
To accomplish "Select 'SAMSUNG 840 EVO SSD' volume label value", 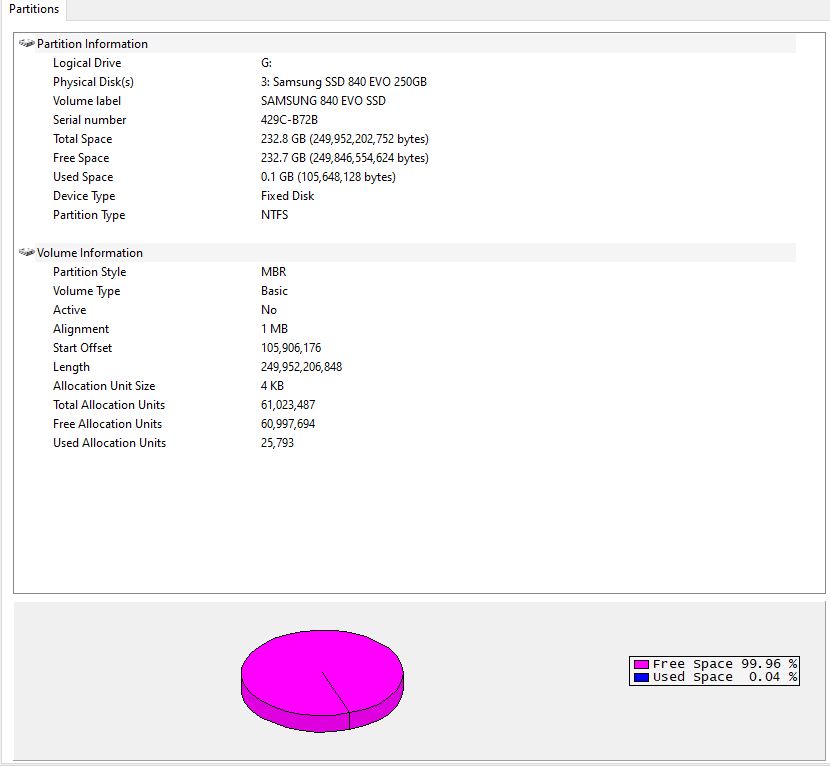I will tap(323, 101).
